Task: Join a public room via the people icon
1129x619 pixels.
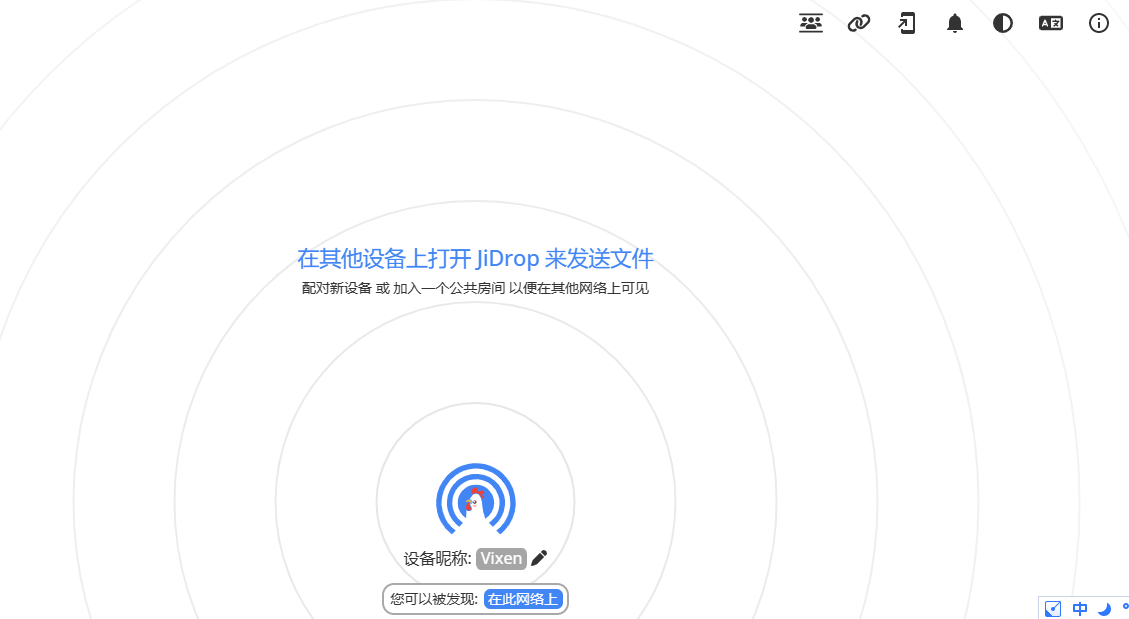Action: click(810, 23)
